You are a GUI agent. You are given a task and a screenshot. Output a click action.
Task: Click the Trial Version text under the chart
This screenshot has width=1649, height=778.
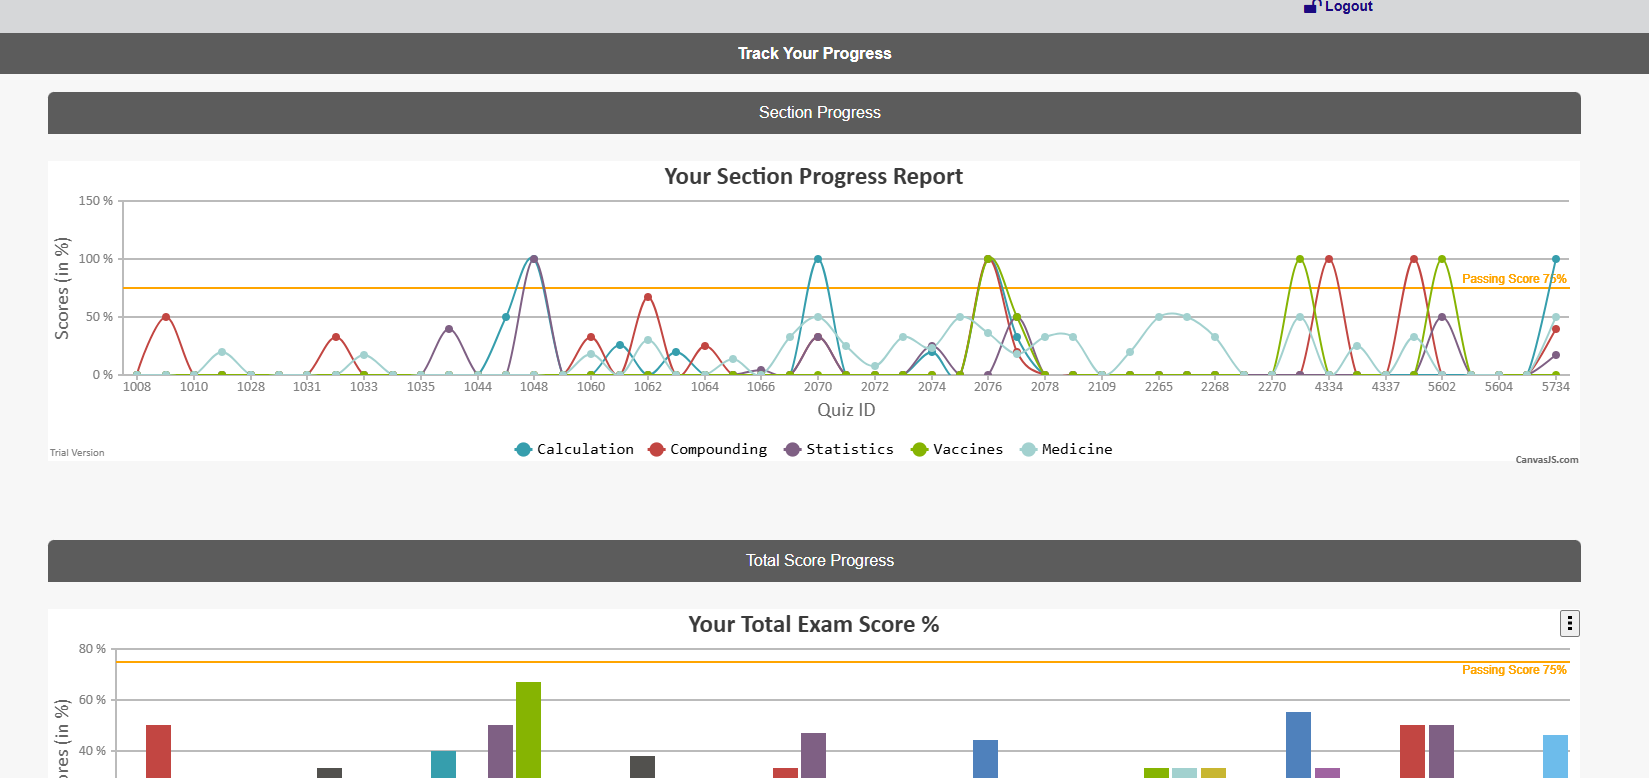(77, 453)
